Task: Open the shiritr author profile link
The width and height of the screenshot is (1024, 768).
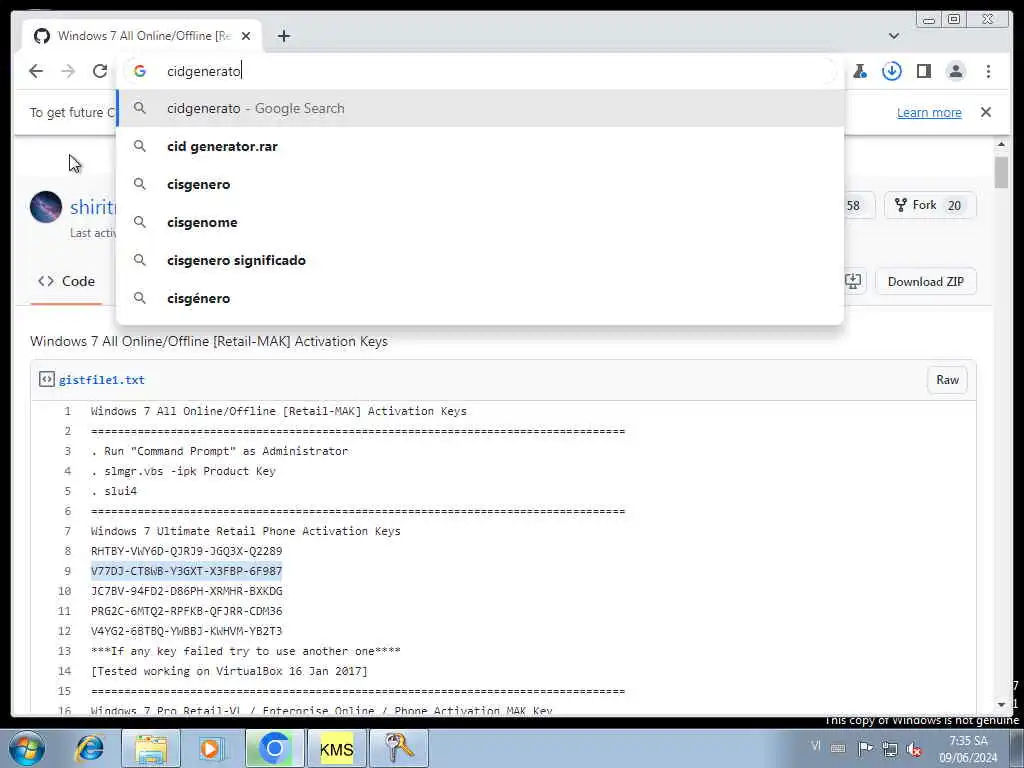Action: coord(93,207)
